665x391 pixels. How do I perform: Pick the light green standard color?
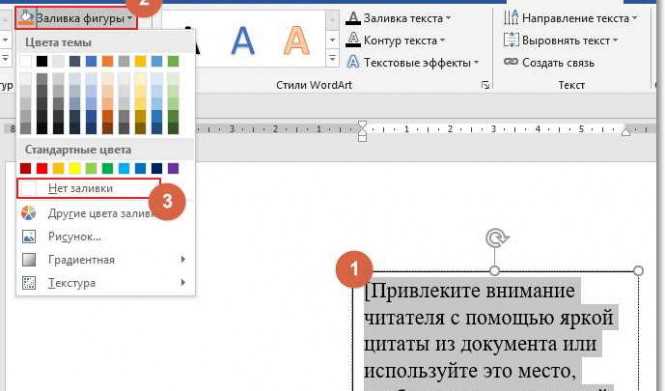91,168
